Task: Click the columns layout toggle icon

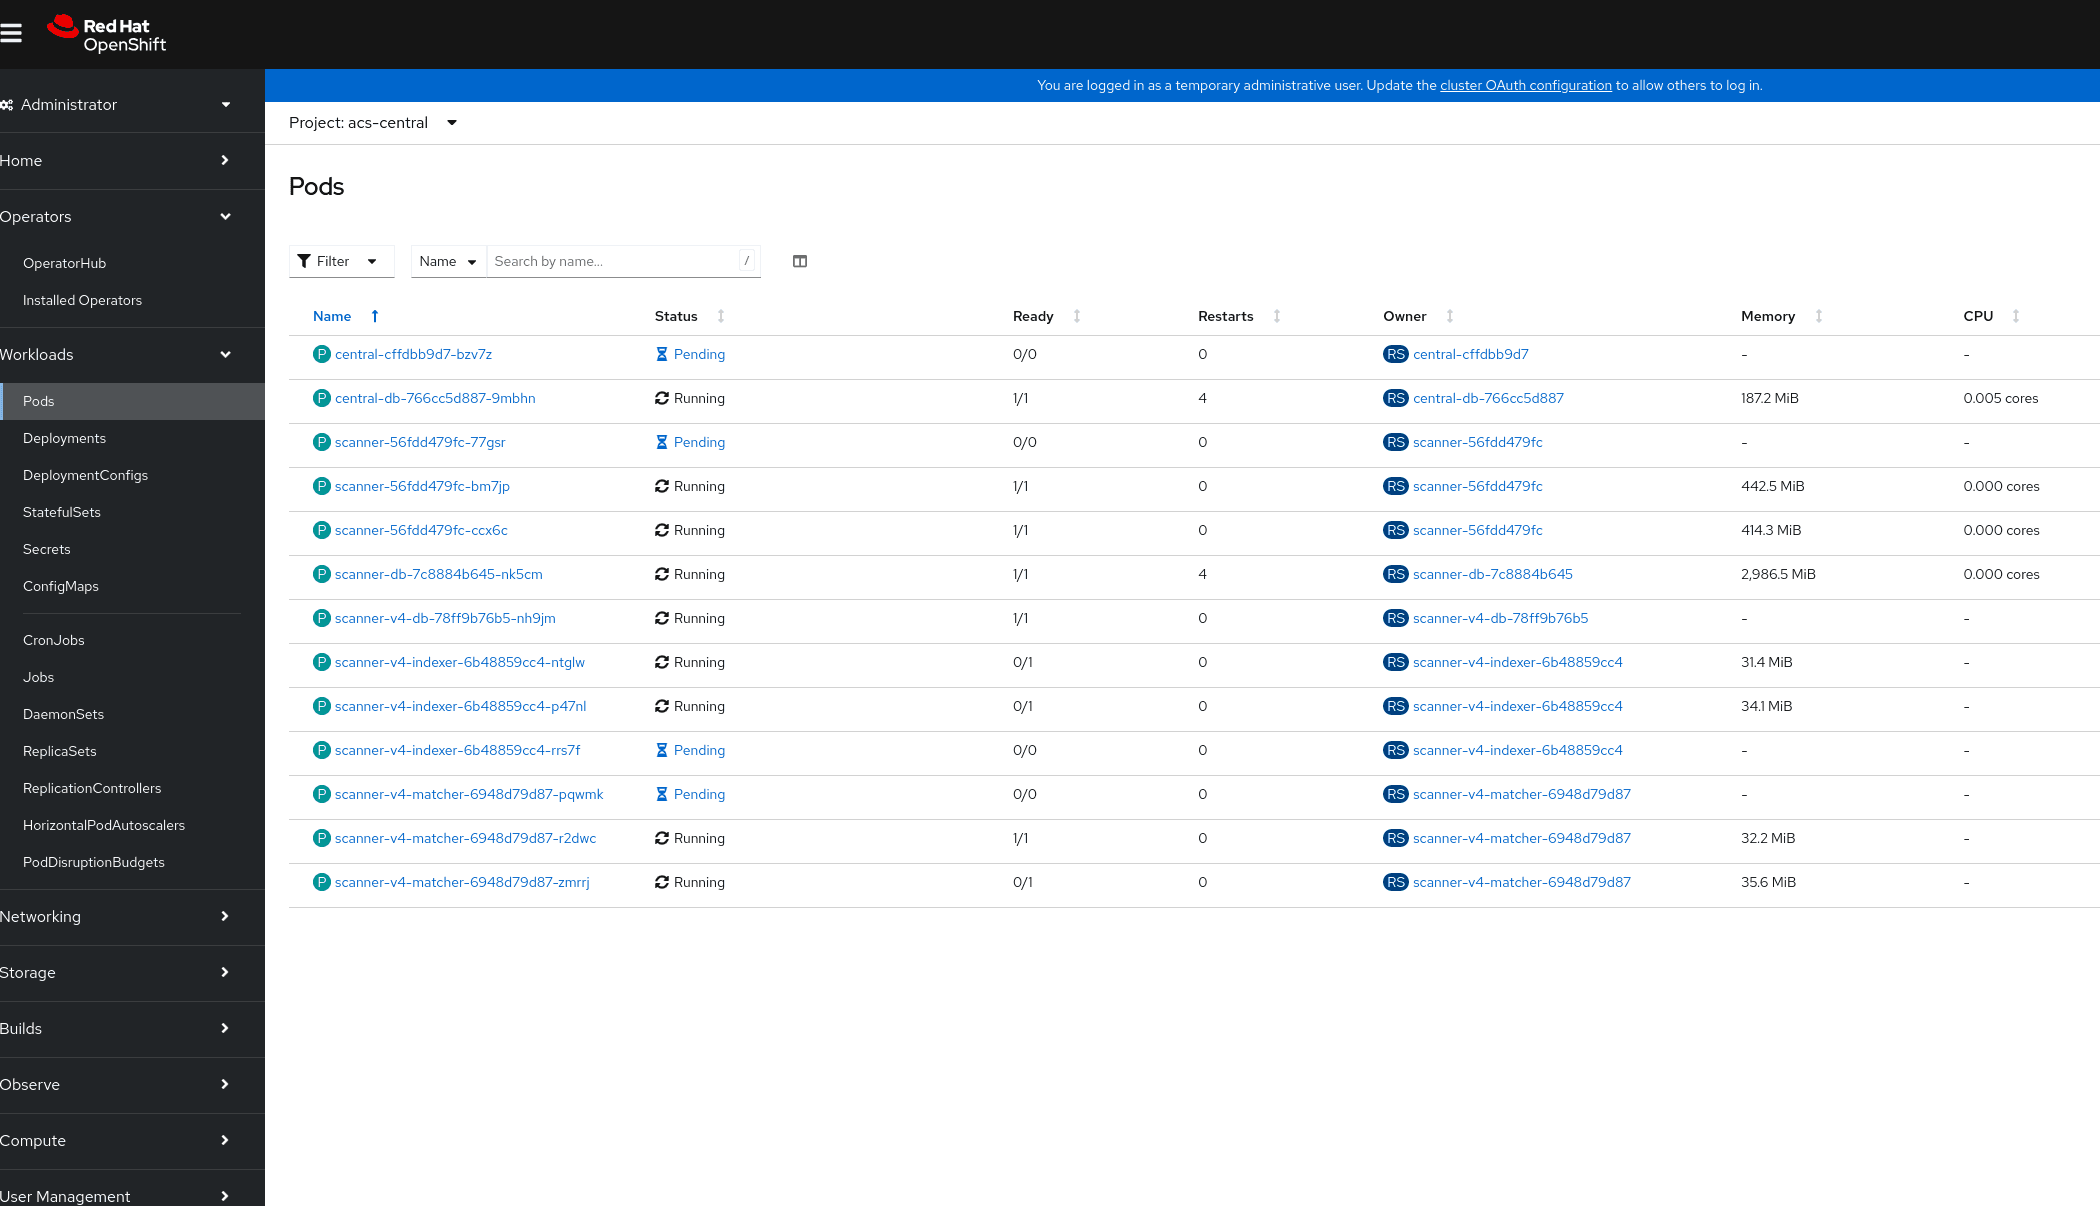Action: pyautogui.click(x=800, y=260)
